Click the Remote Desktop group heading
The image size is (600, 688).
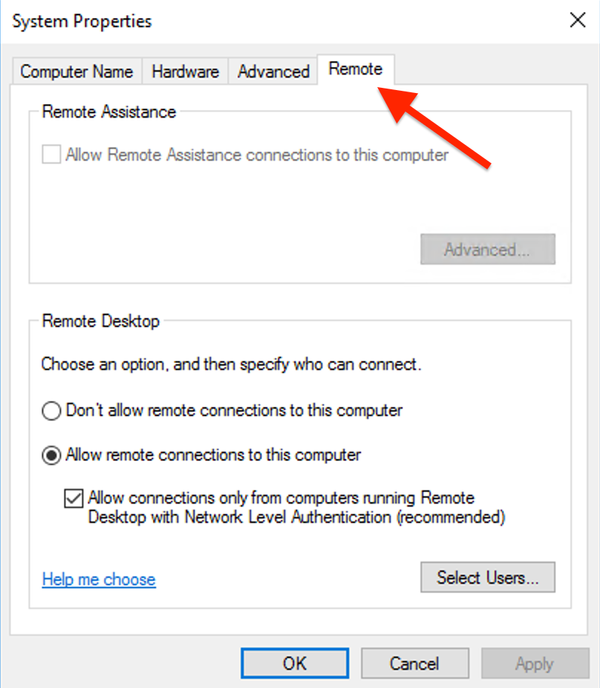[x=100, y=321]
